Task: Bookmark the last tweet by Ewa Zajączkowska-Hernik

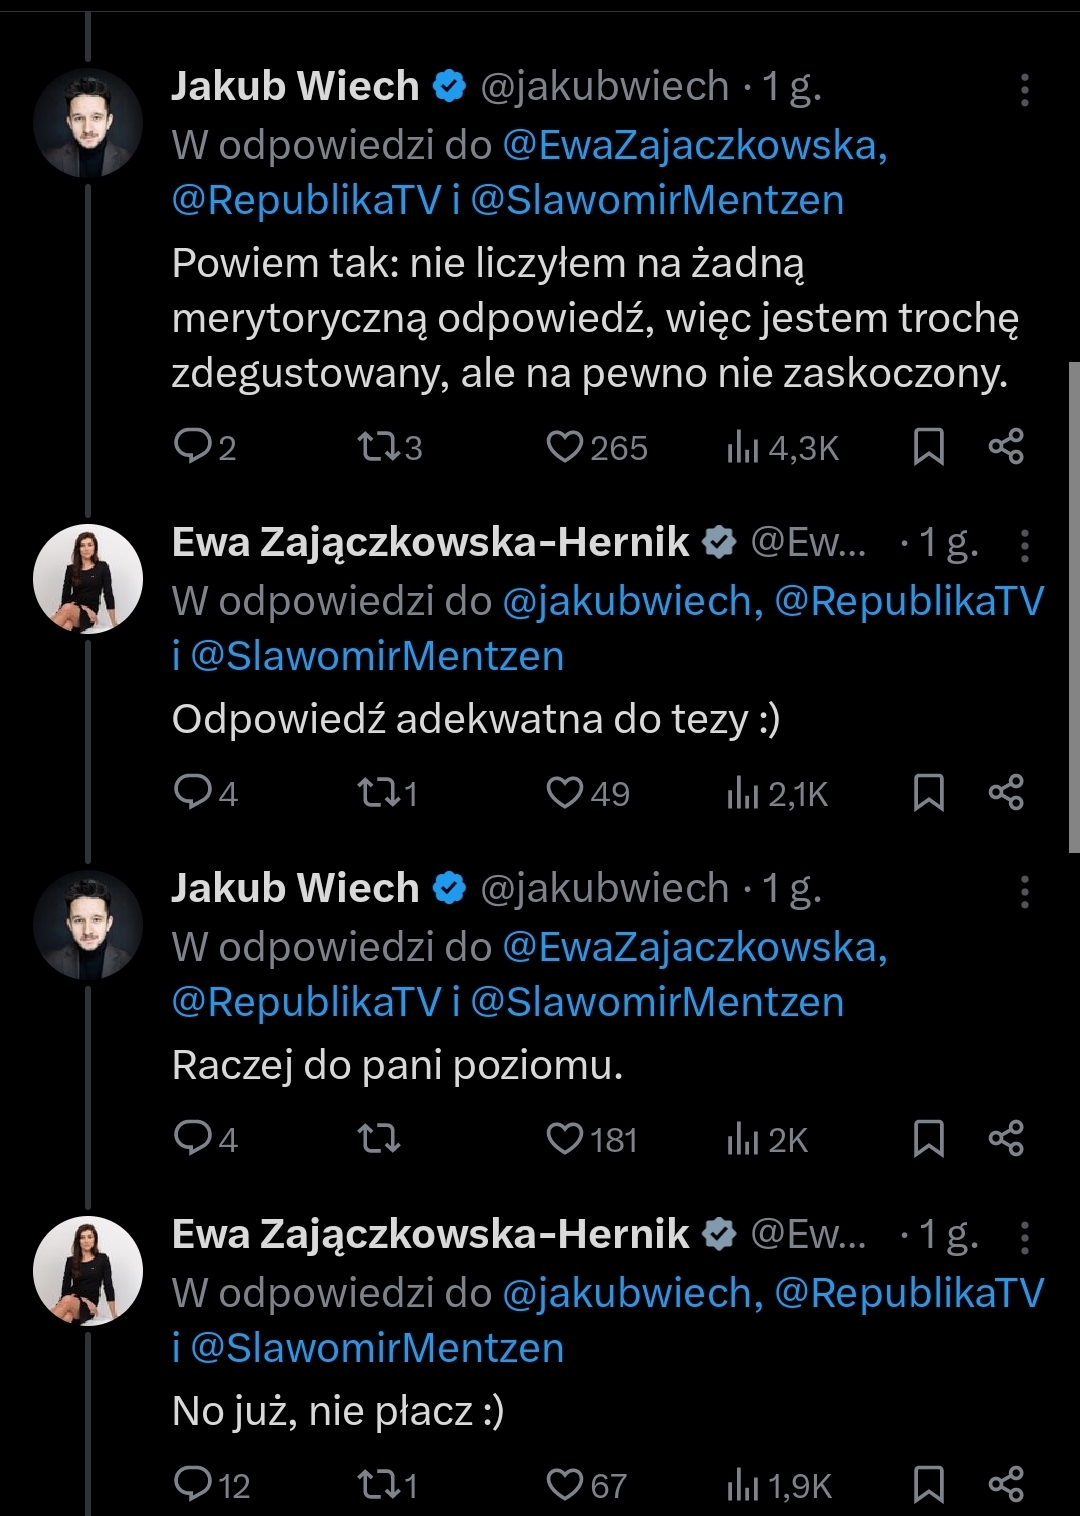Action: [x=929, y=1485]
